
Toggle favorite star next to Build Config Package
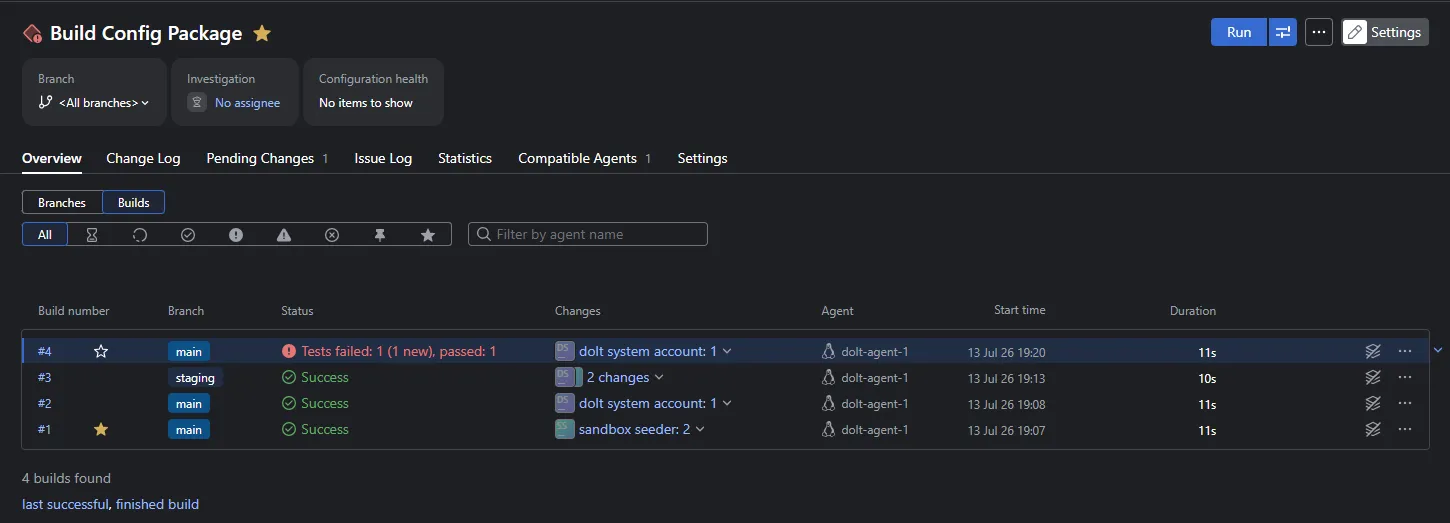[262, 33]
